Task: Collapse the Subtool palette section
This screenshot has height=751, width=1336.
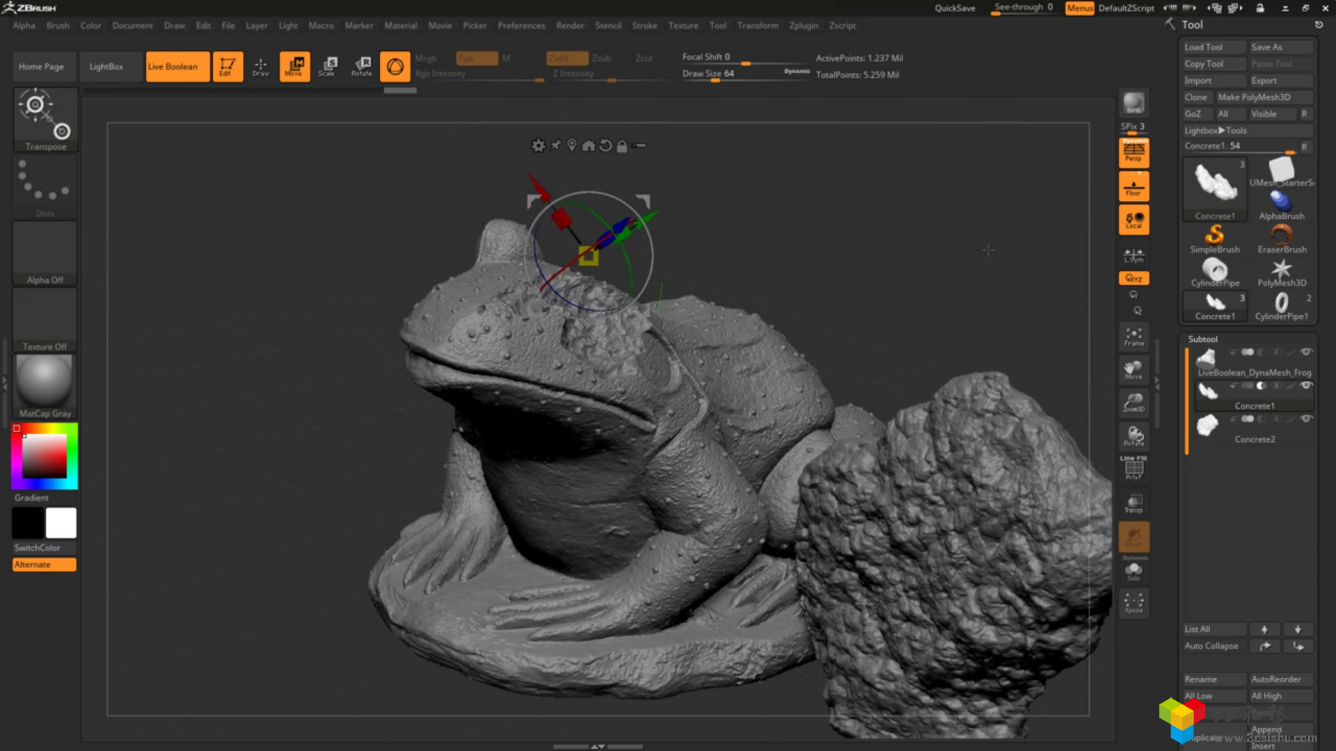Action: [x=1203, y=339]
